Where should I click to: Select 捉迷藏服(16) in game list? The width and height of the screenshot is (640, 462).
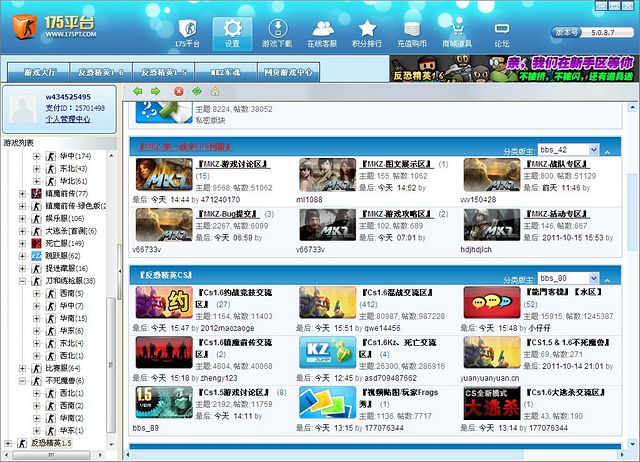tap(66, 268)
